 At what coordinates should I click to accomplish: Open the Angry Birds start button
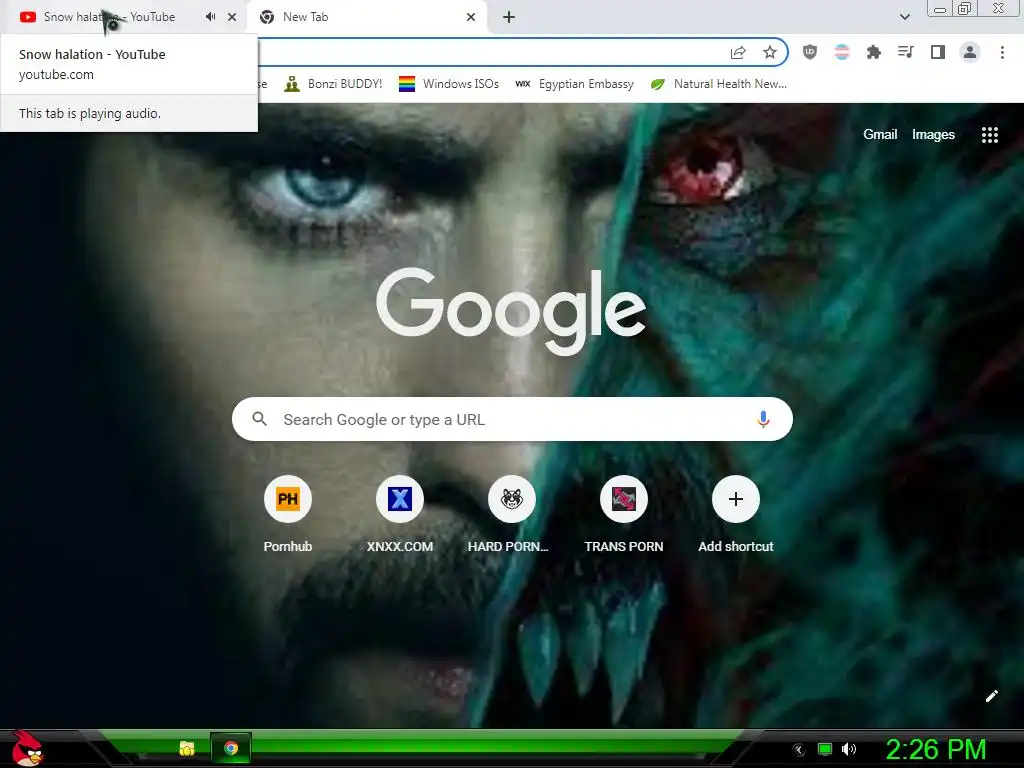pos(27,748)
